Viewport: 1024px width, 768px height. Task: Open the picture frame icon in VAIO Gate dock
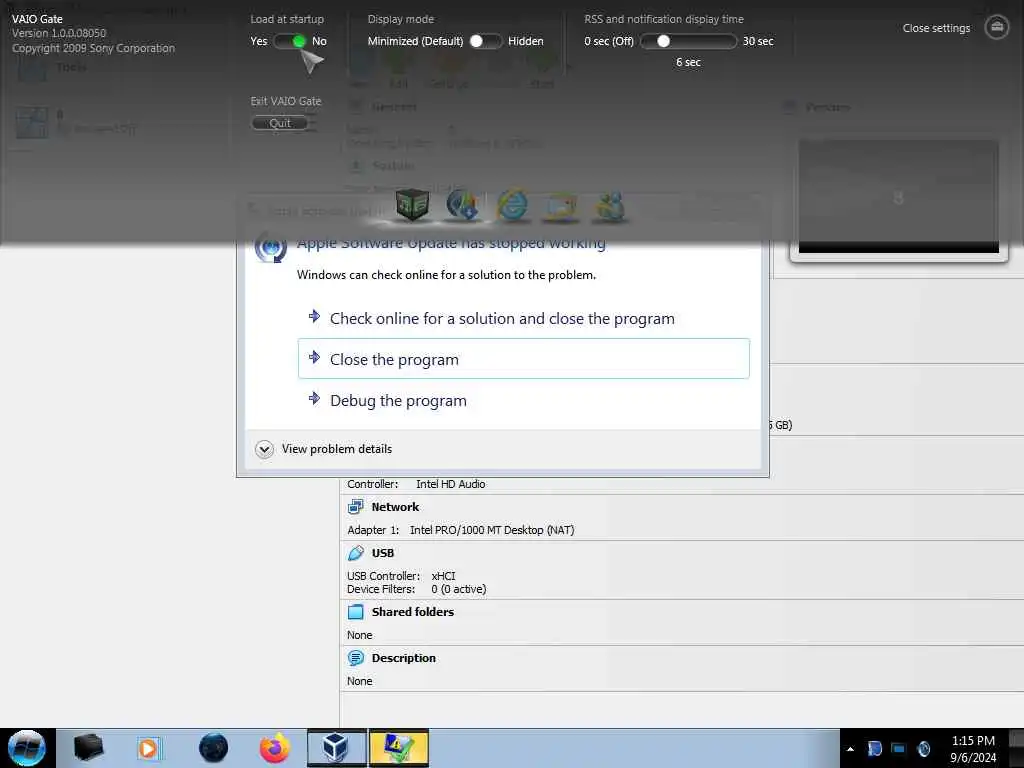(x=561, y=206)
